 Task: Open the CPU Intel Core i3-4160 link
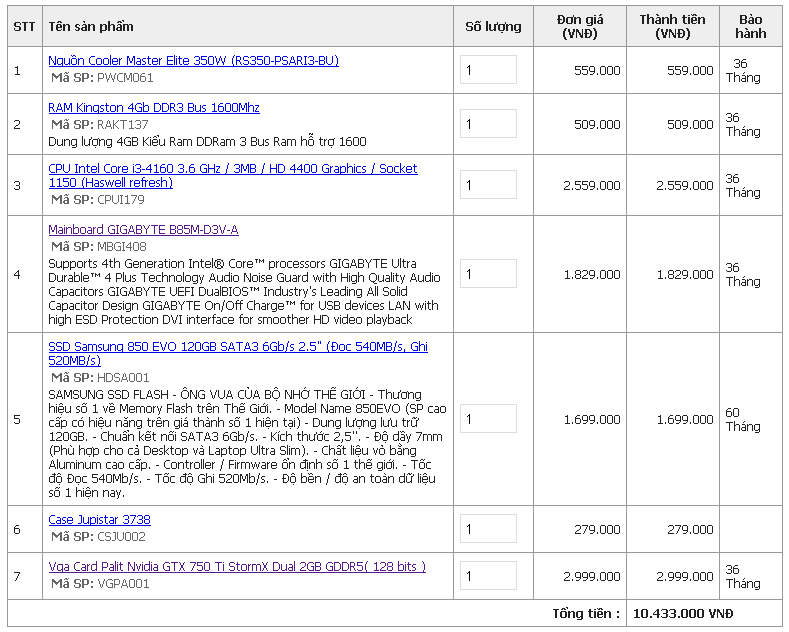(x=232, y=176)
